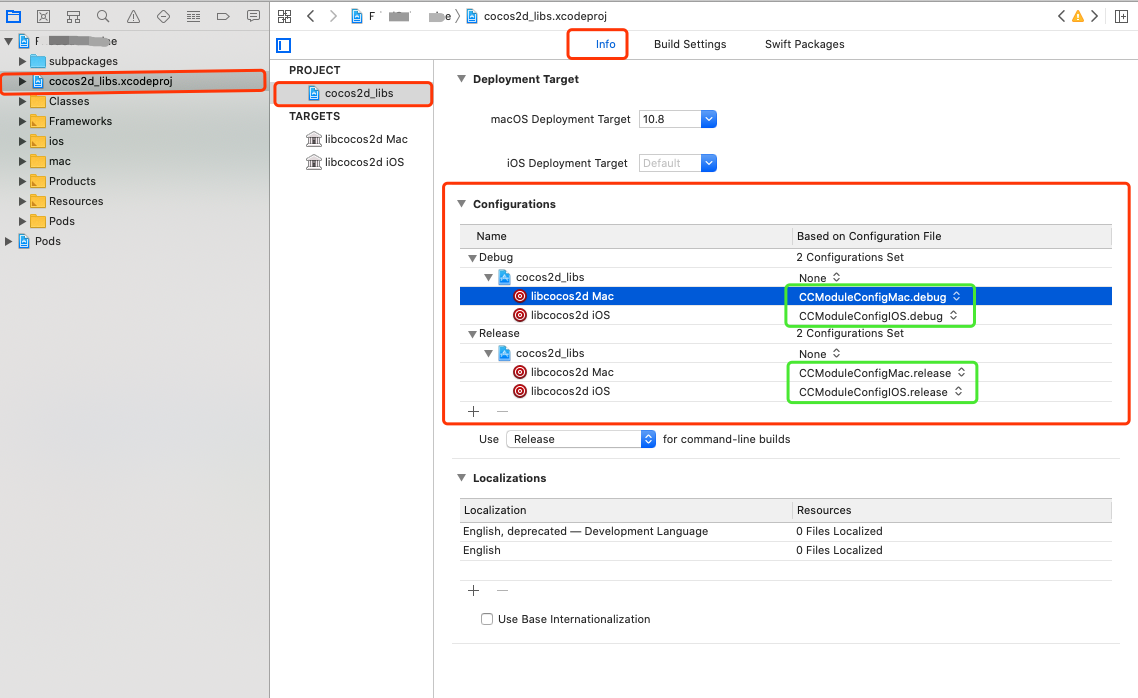The height and width of the screenshot is (698, 1138).
Task: Collapse the Configurations section triangle
Action: tap(461, 204)
